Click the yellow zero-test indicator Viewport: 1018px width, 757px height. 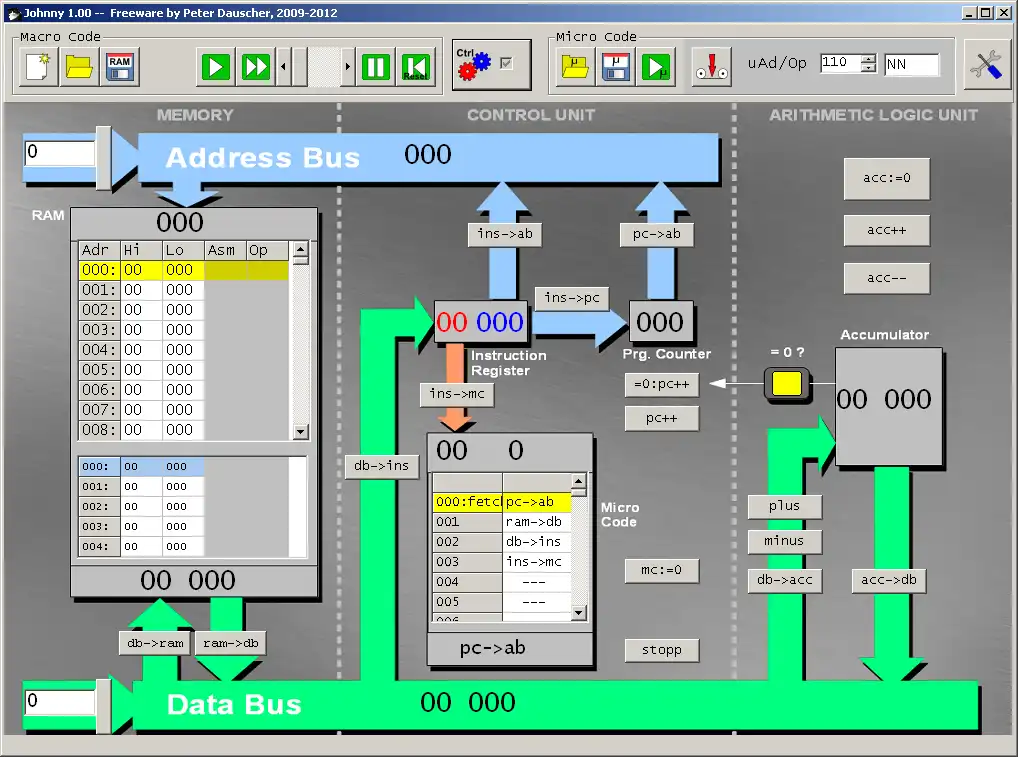[786, 383]
